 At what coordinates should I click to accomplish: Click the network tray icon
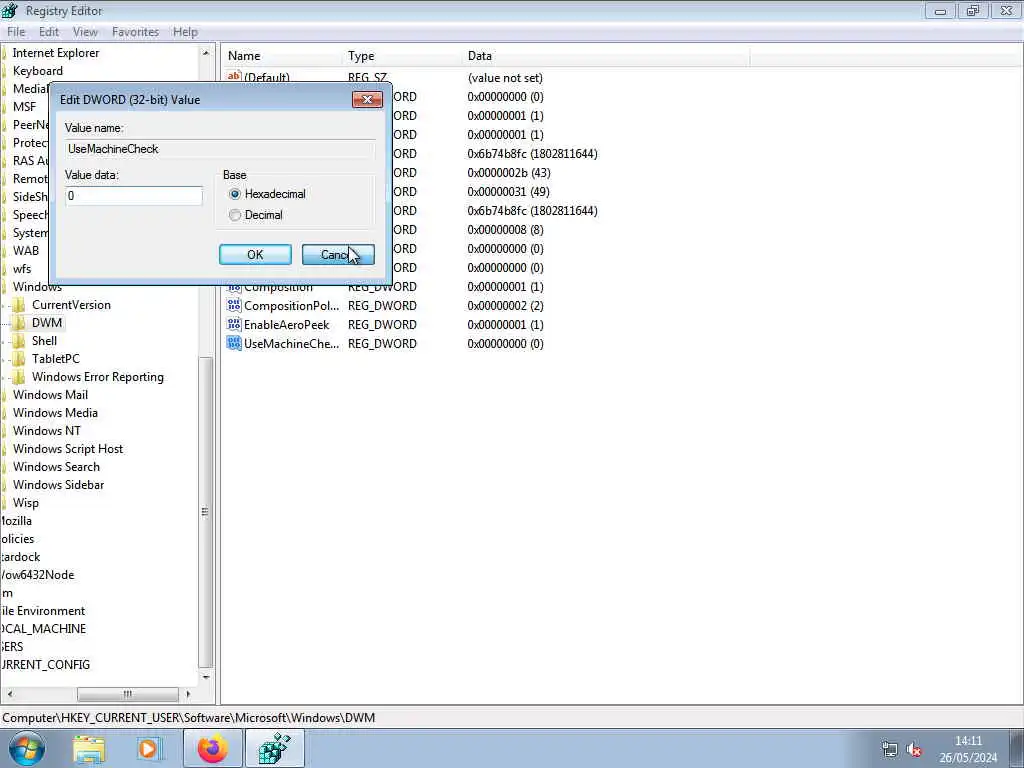889,749
